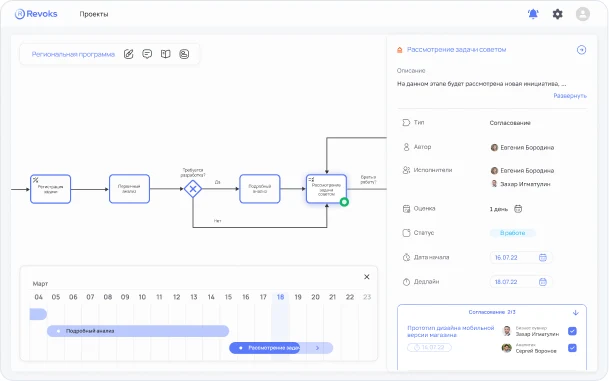Select the Первичный анализ node
Screen dimensions: 609x381
point(129,189)
